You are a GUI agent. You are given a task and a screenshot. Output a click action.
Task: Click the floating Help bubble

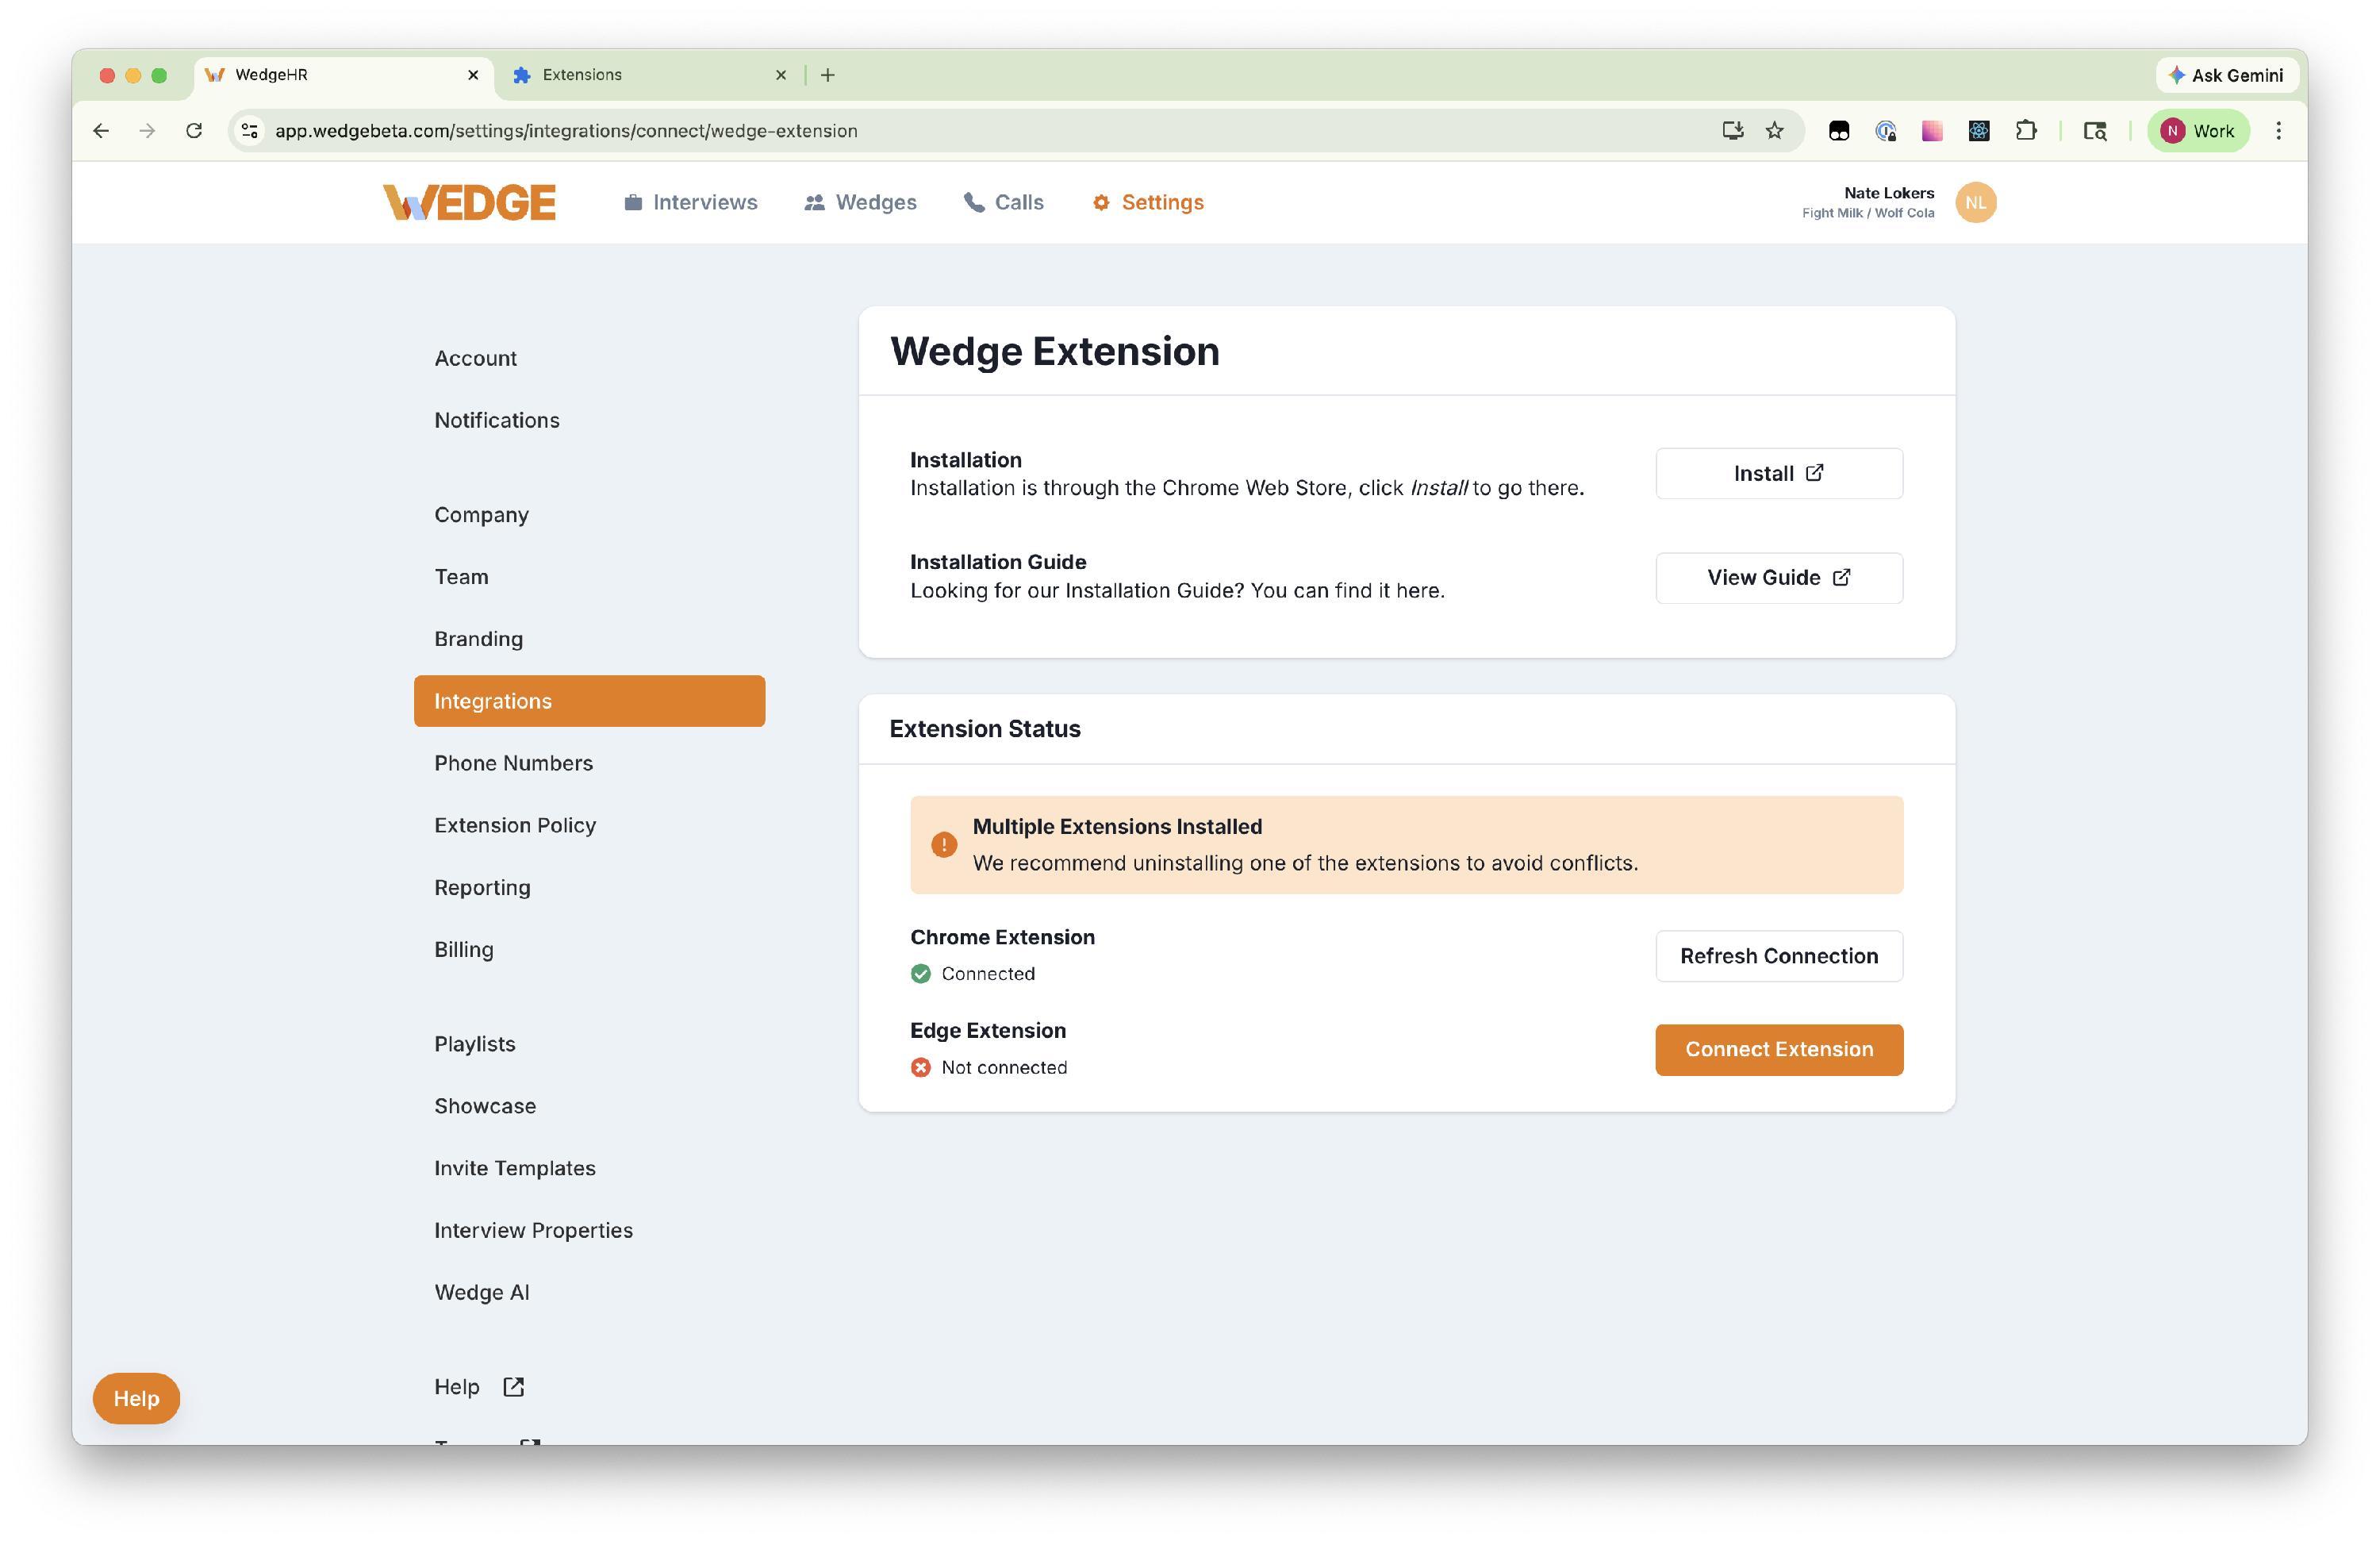(136, 1398)
